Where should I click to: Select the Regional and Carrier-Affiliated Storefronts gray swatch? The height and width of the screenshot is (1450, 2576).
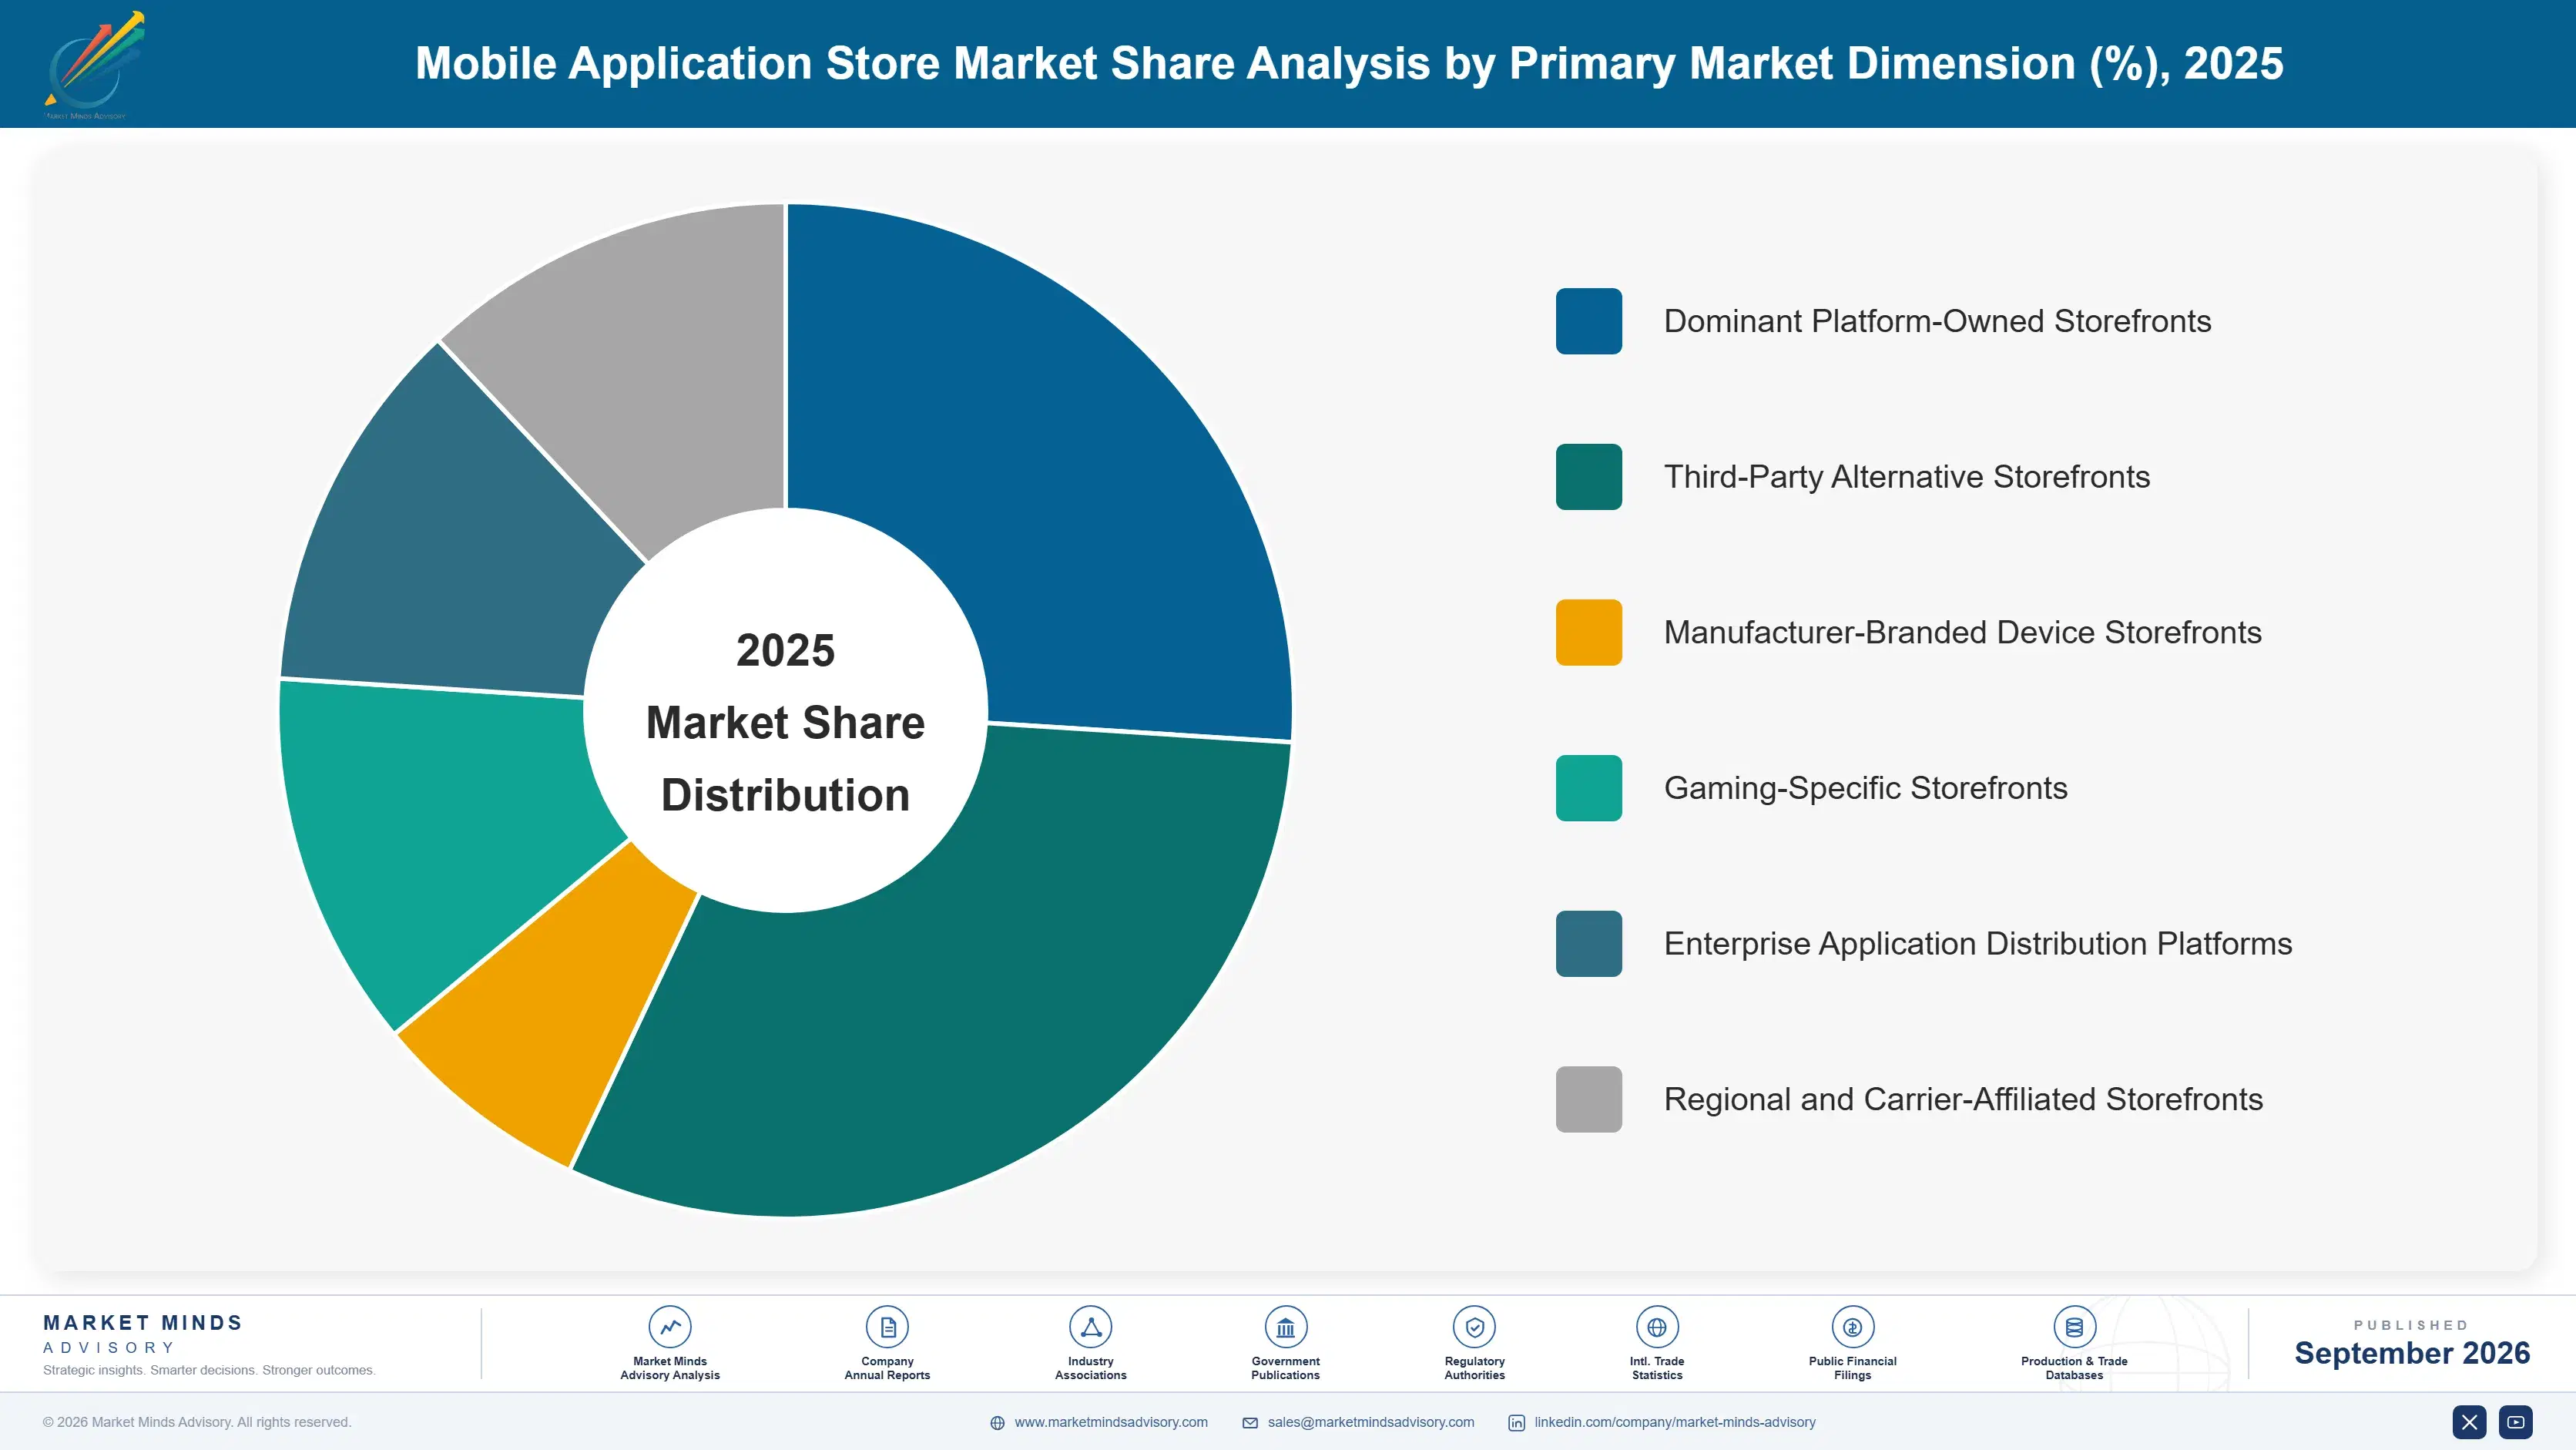pyautogui.click(x=1588, y=1099)
